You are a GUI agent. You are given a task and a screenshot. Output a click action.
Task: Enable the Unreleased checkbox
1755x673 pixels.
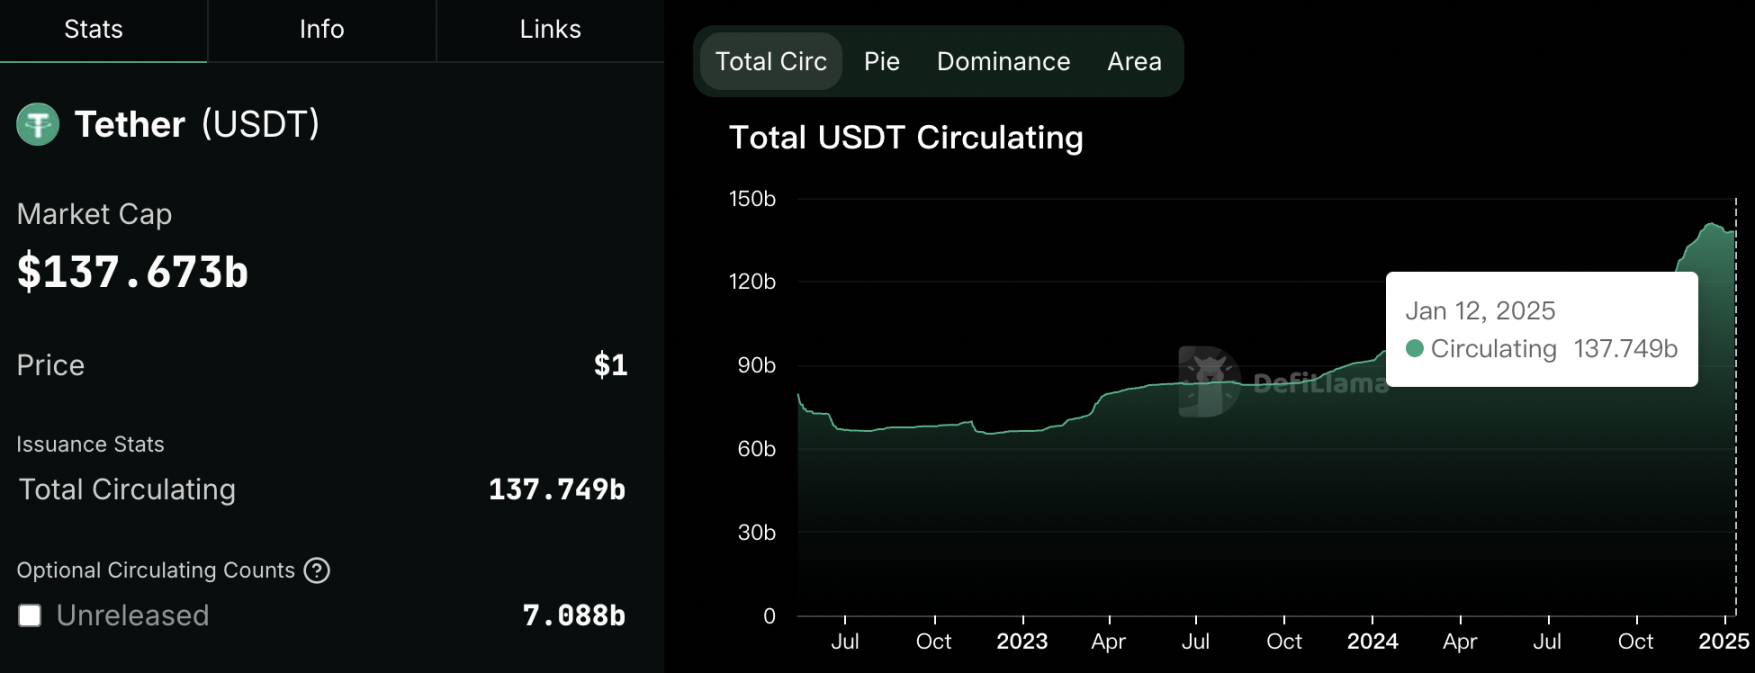[x=30, y=615]
